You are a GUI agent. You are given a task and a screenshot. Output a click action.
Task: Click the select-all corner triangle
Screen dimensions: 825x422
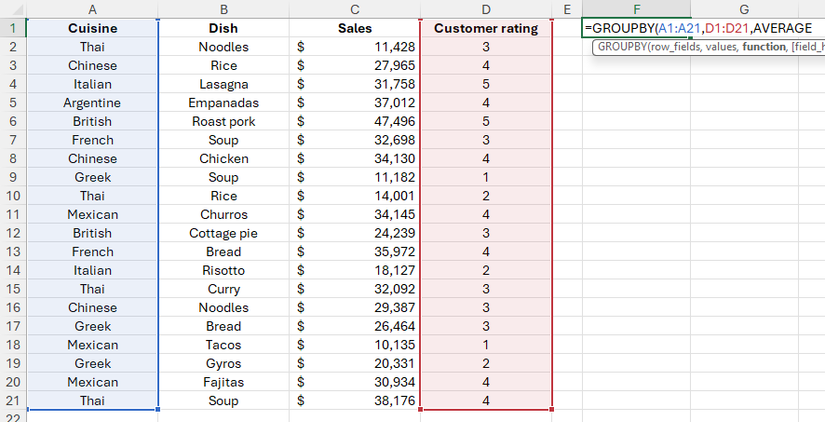[x=12, y=9]
